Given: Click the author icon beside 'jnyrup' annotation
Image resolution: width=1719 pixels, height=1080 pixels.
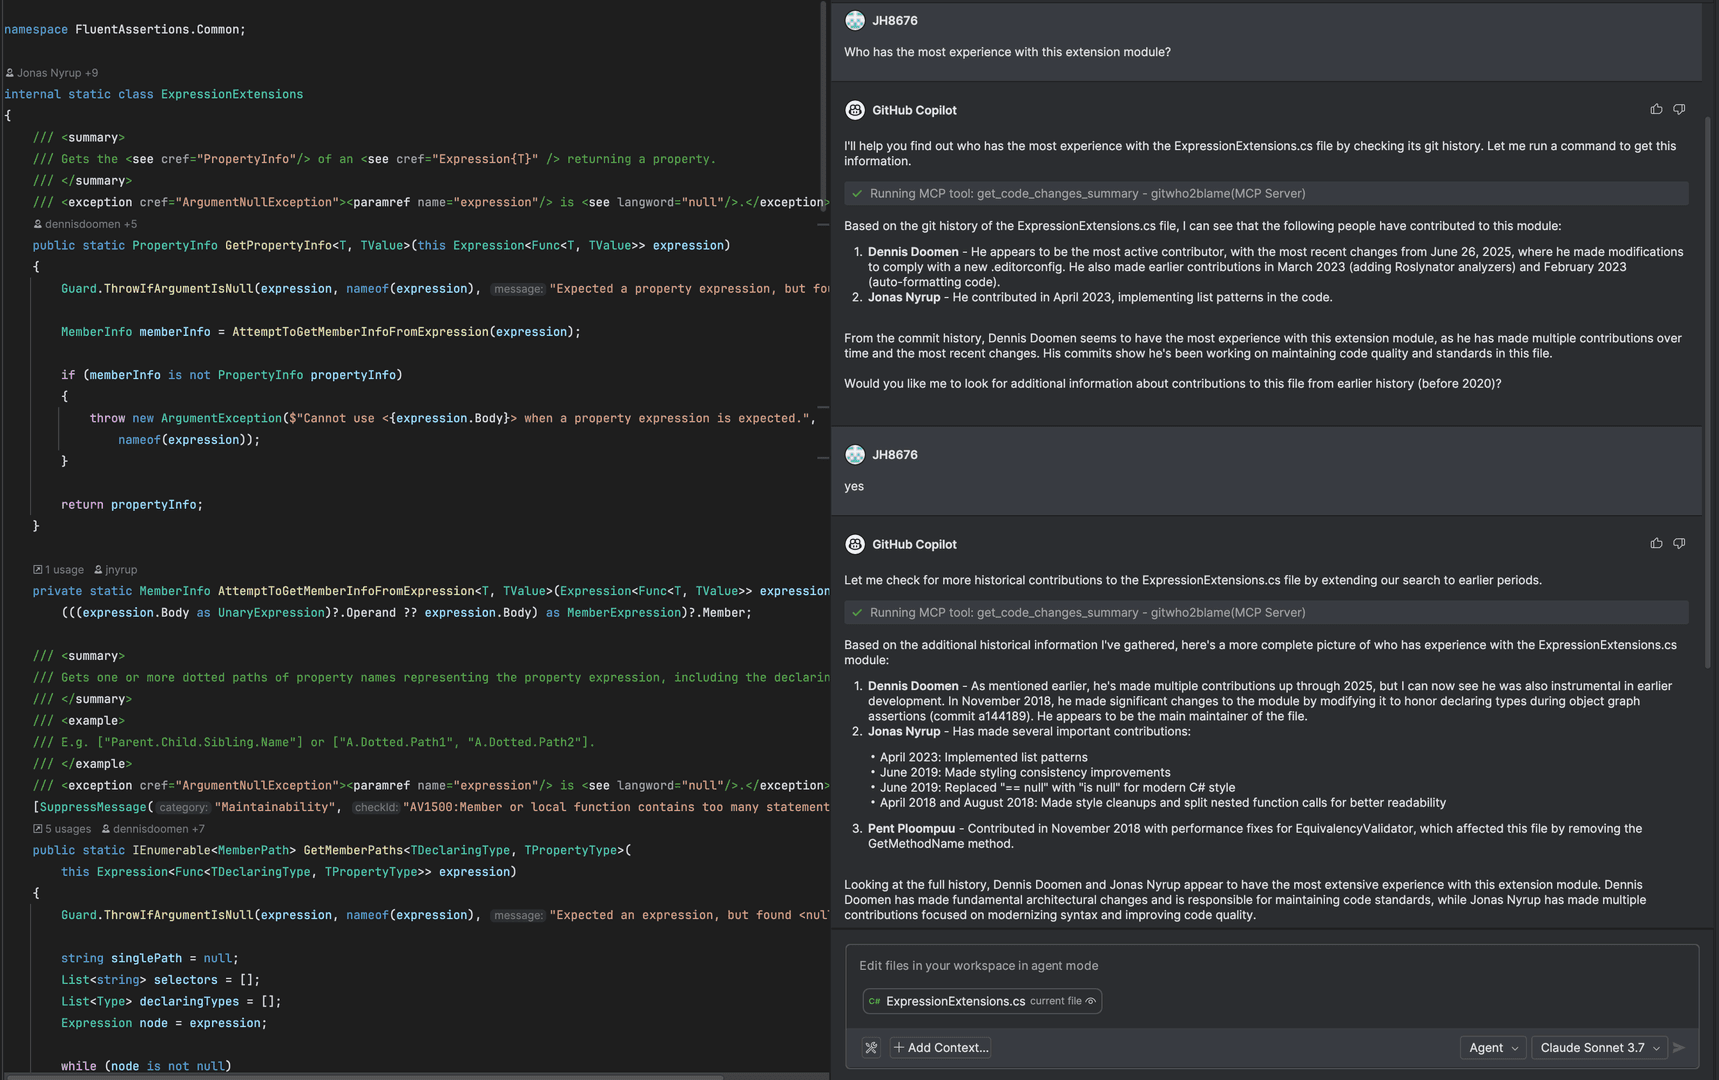Looking at the screenshot, I should [x=97, y=569].
